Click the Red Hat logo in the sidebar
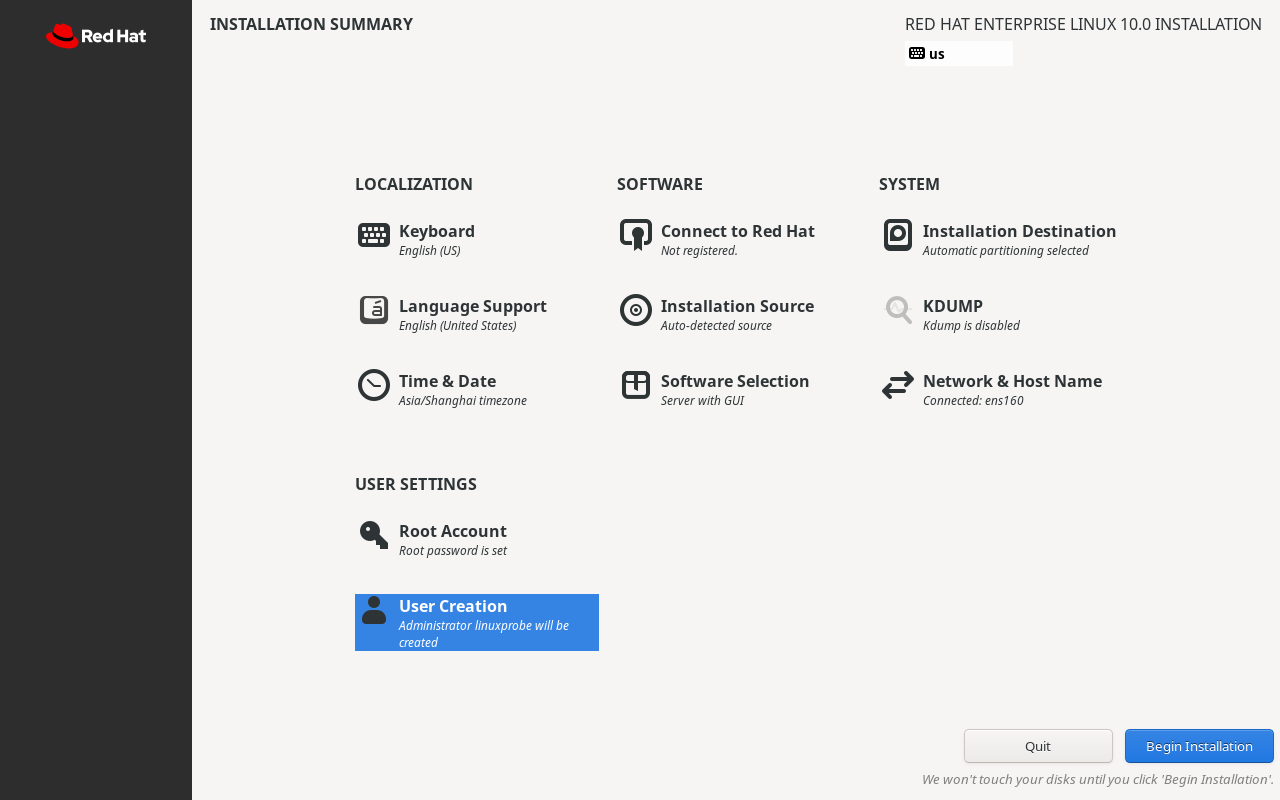 pos(96,36)
